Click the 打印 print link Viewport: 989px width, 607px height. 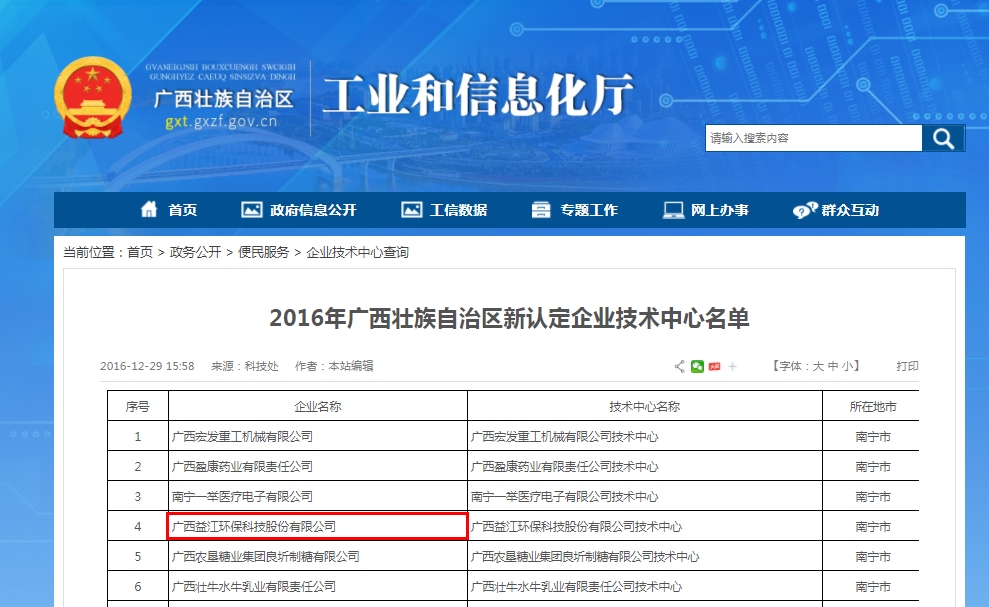pos(906,366)
